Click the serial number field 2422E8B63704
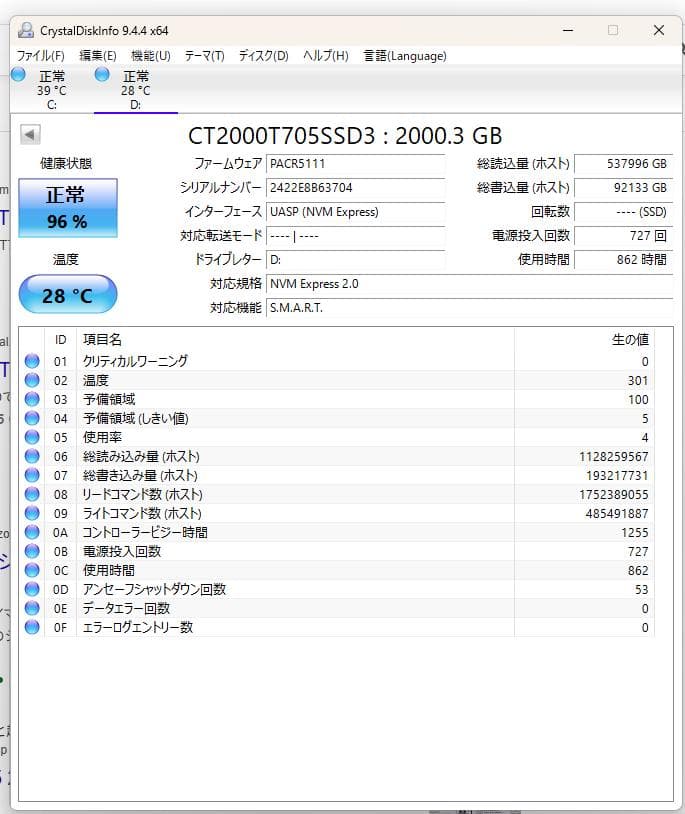 pos(355,188)
